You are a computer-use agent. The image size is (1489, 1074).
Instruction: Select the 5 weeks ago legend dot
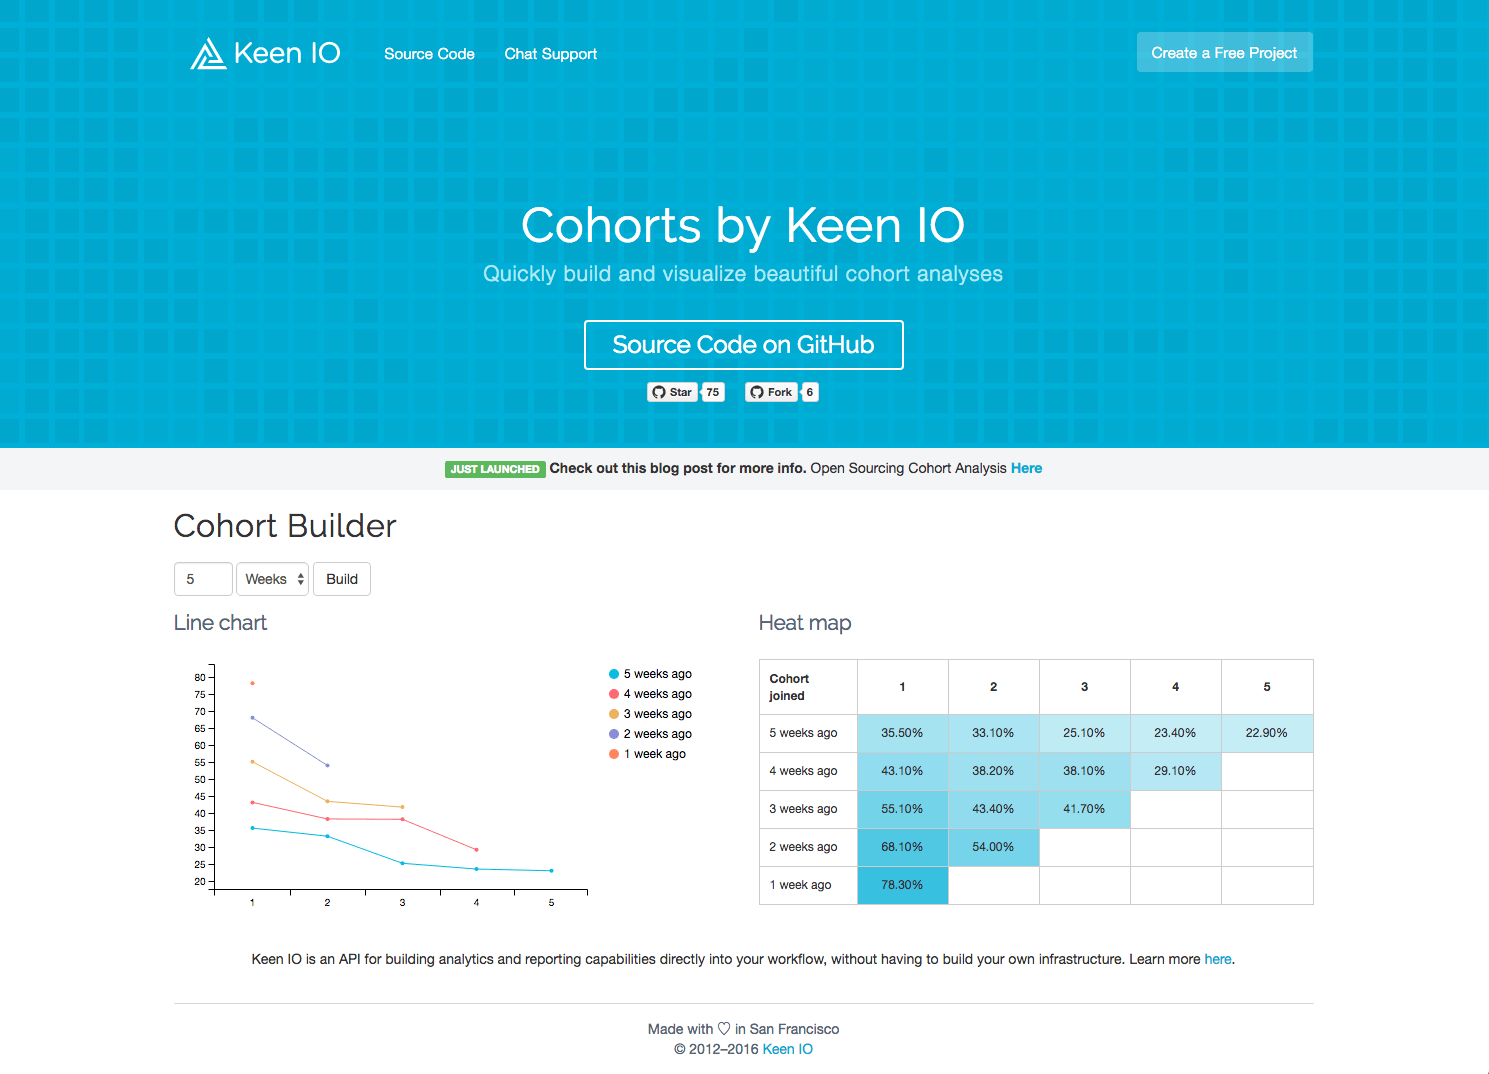(x=613, y=673)
